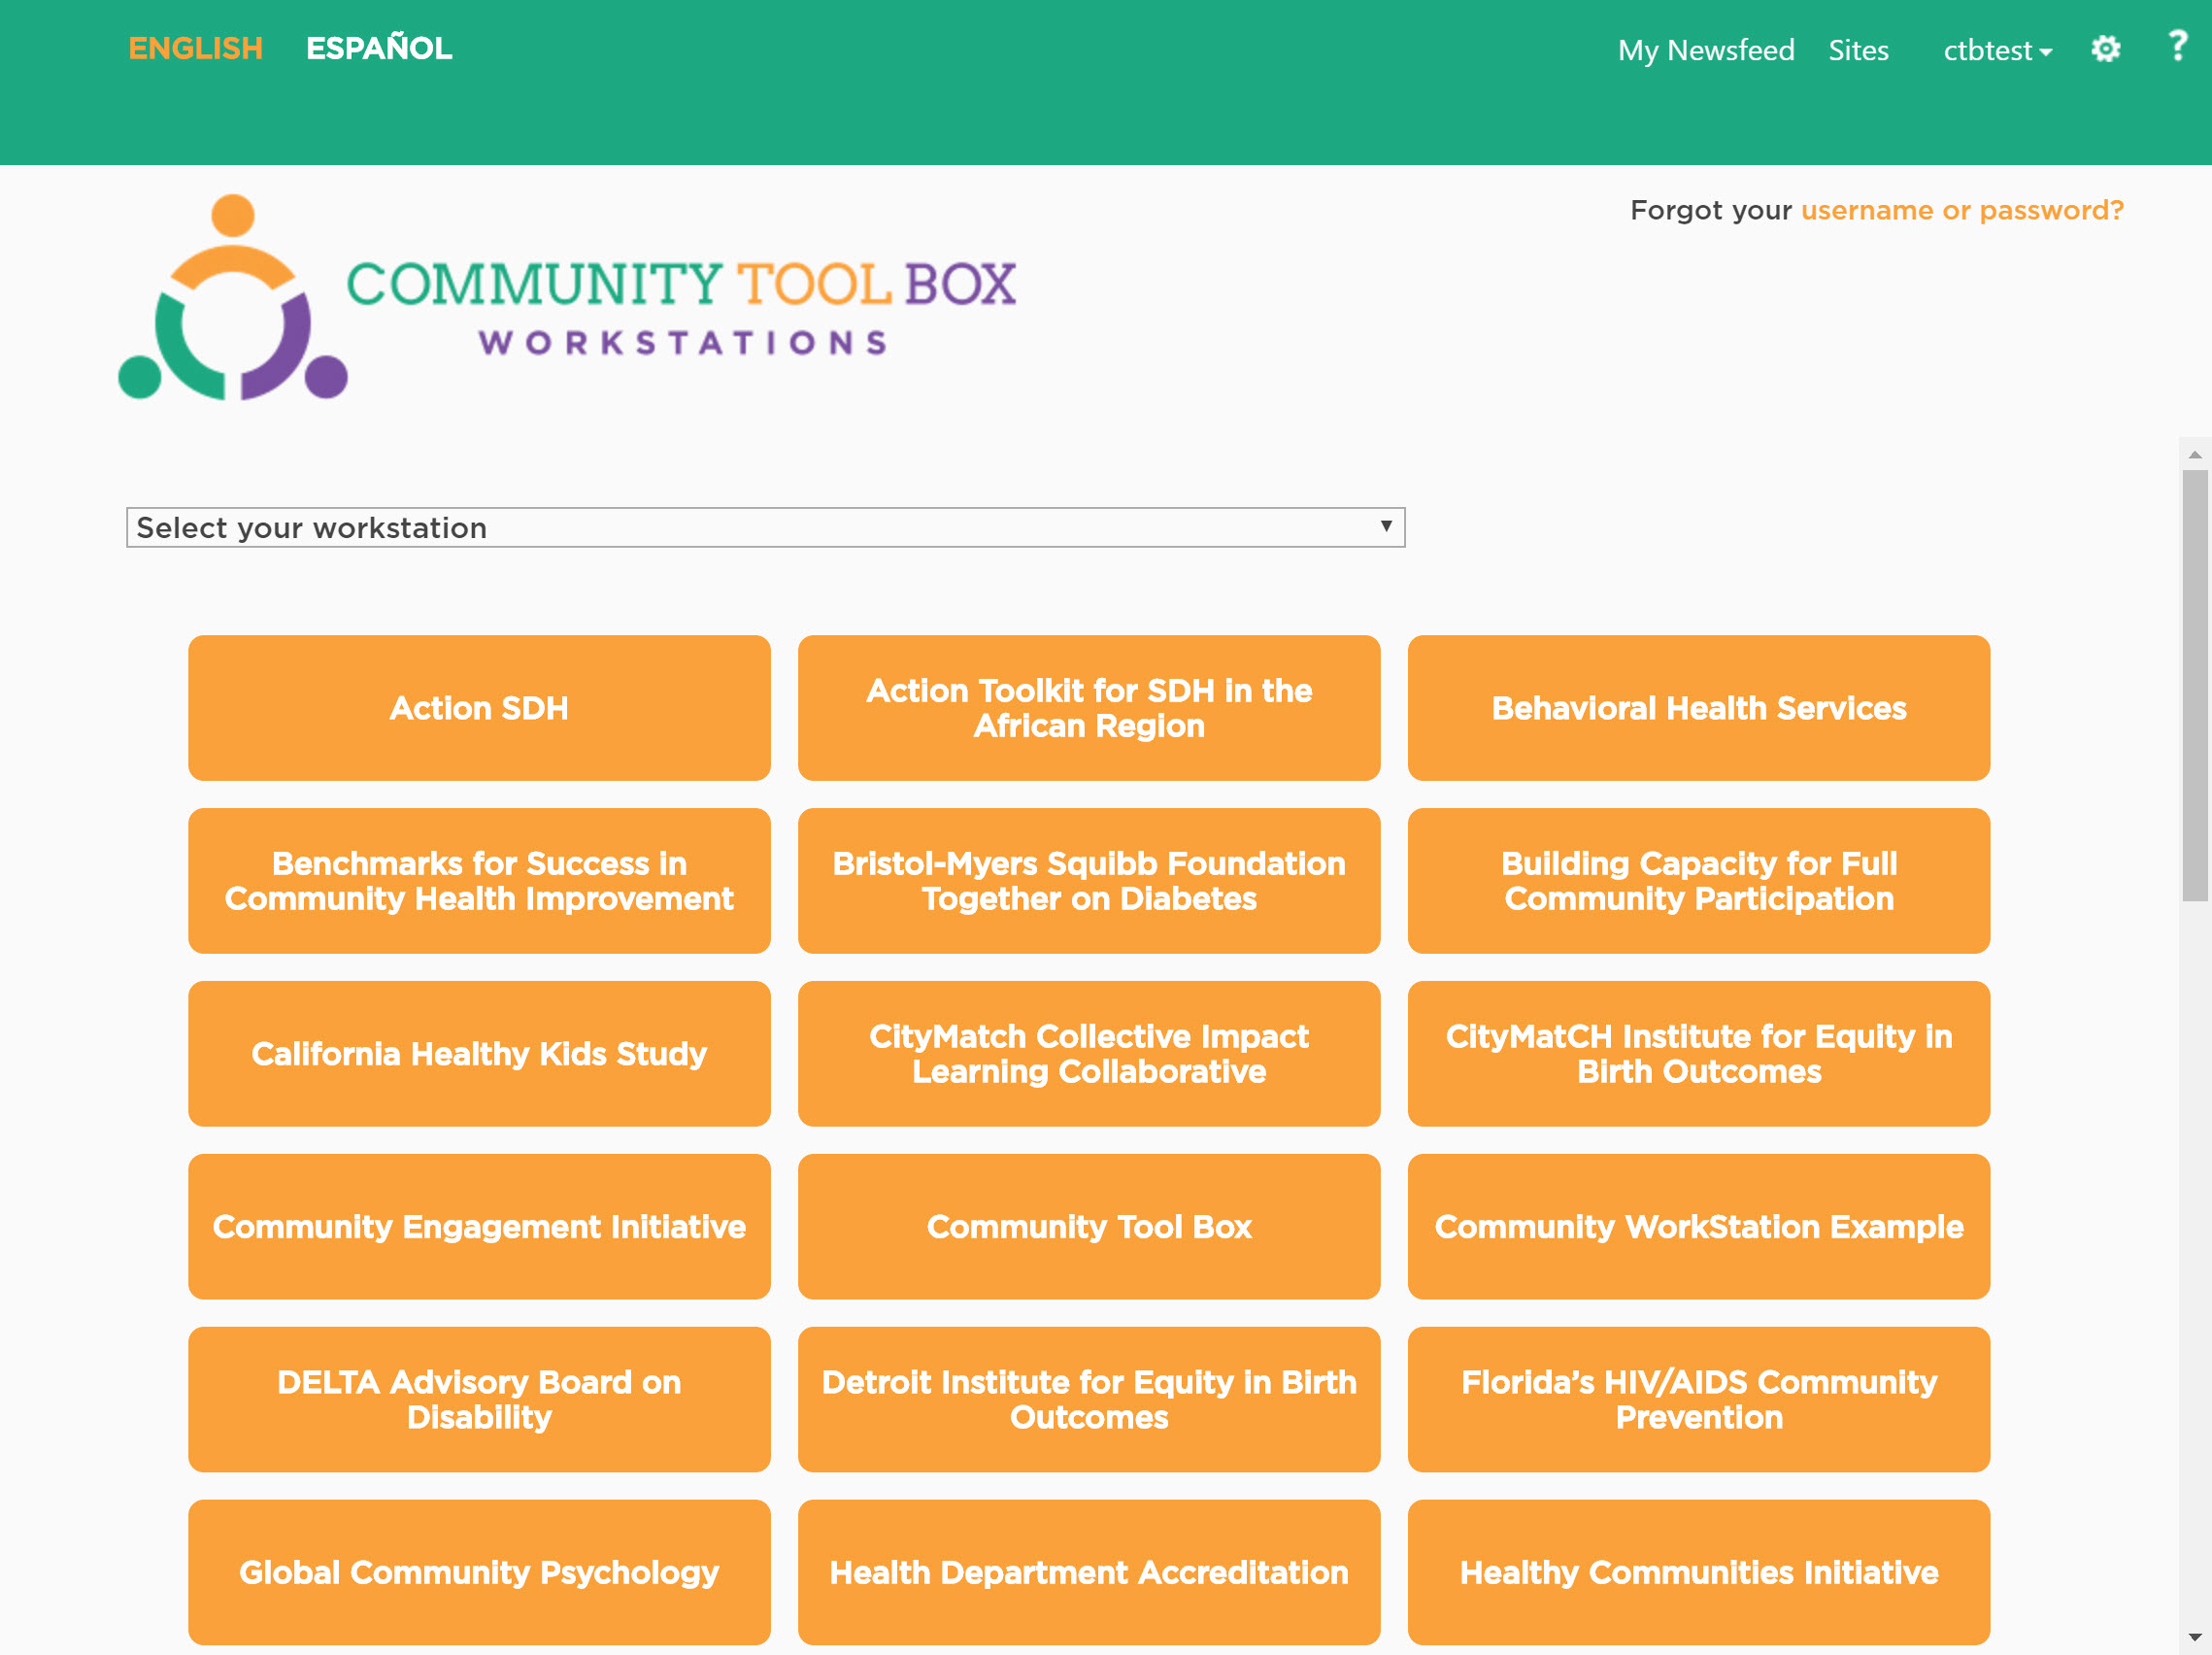Select Bristol-Myers Squibb Foundation Together on Diabetes
The image size is (2212, 1655).
(1089, 881)
